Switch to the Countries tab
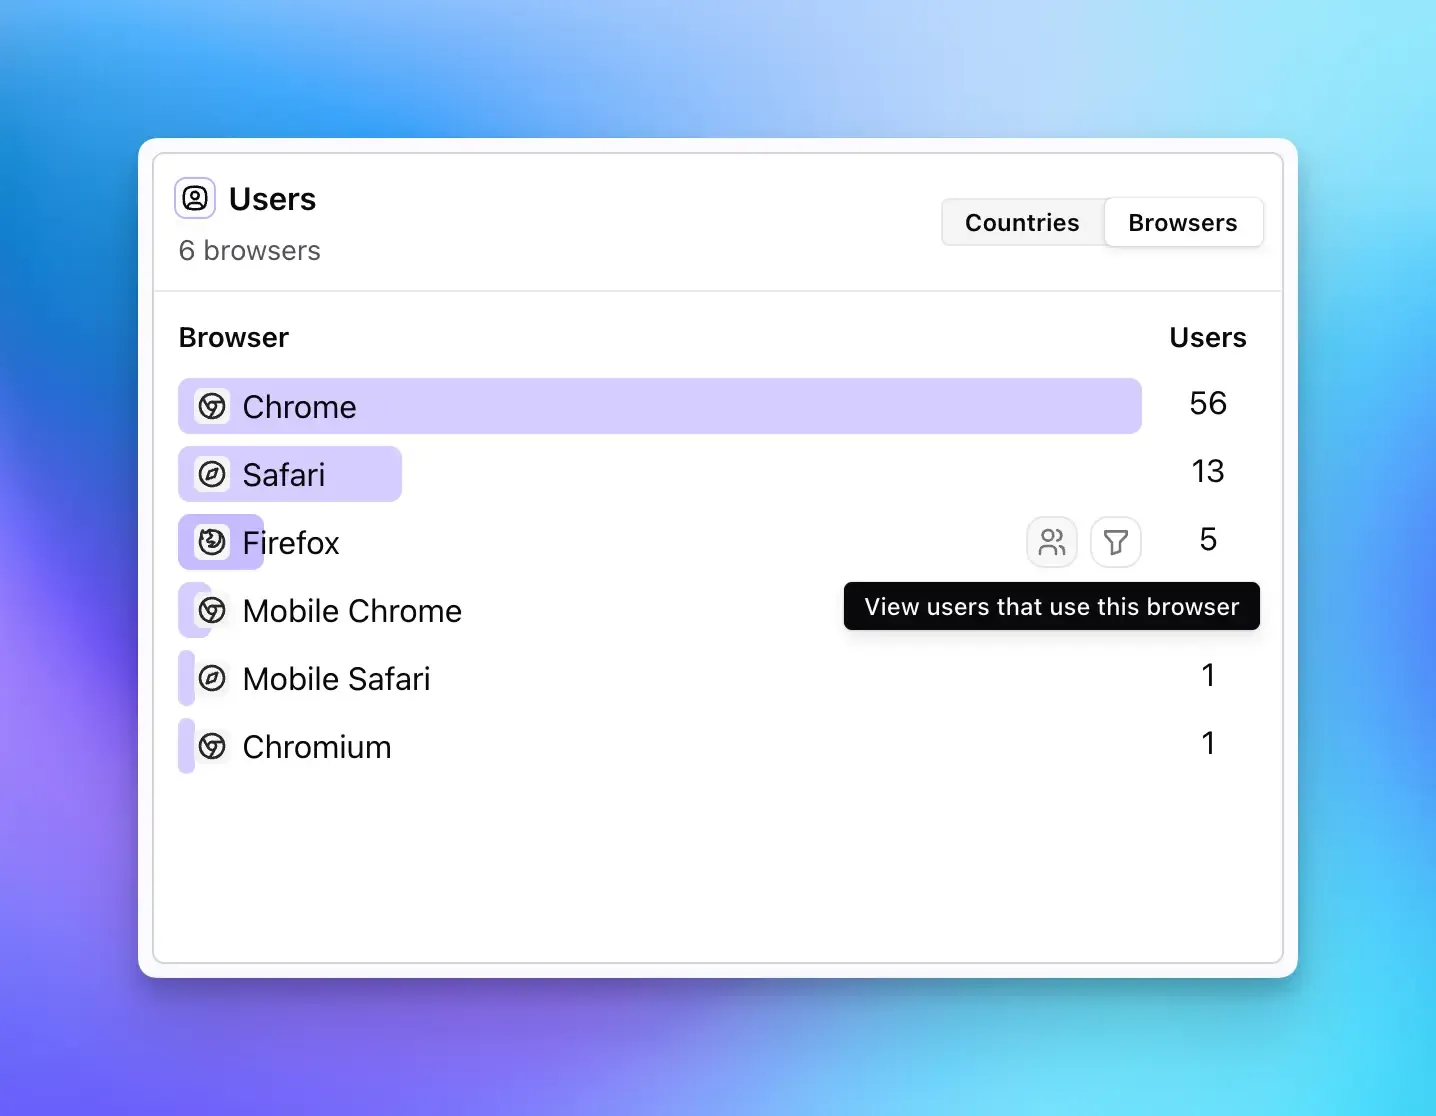 [x=1021, y=222]
